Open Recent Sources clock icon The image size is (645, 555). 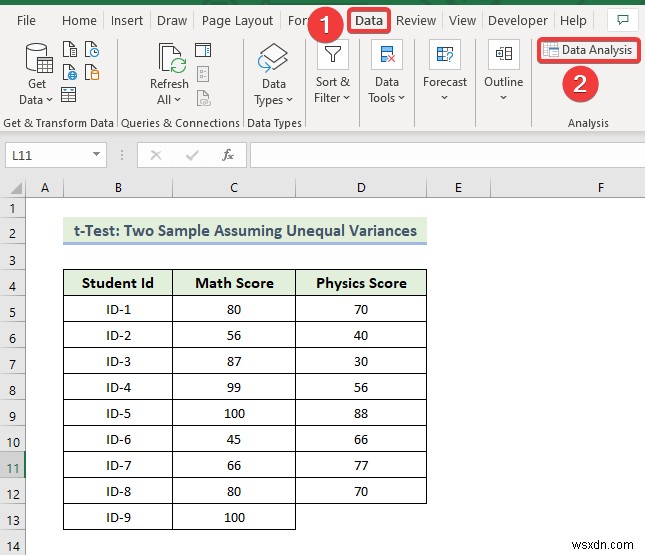(92, 49)
